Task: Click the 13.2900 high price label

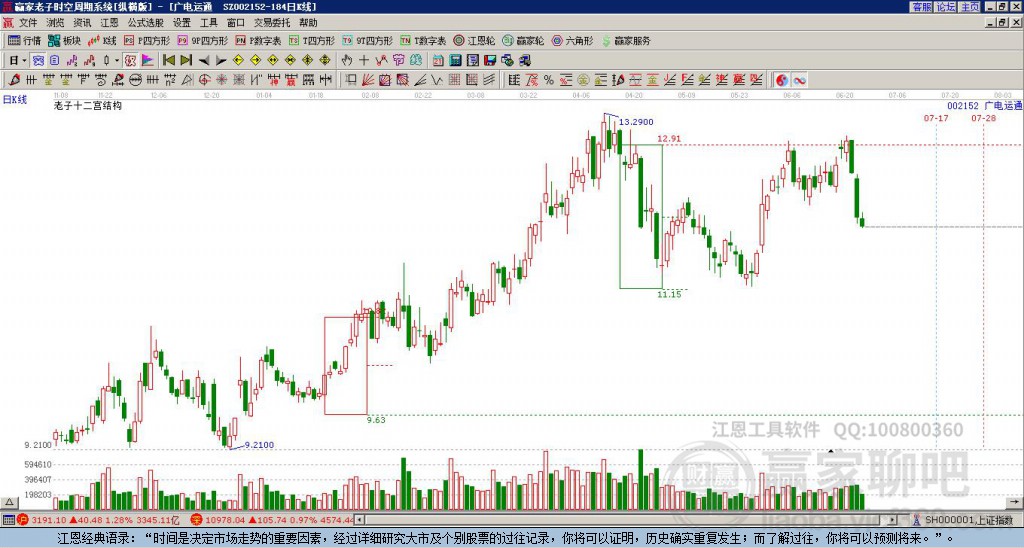Action: pyautogui.click(x=635, y=122)
